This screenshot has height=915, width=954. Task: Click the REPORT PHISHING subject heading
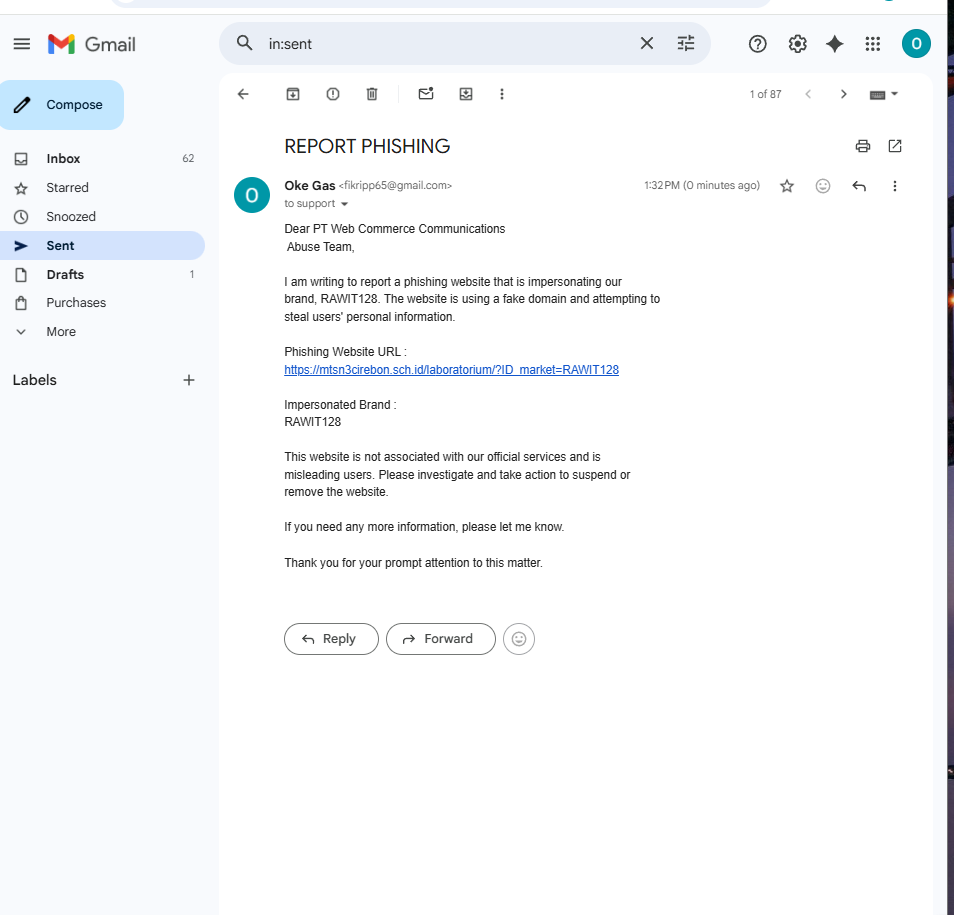coord(367,147)
